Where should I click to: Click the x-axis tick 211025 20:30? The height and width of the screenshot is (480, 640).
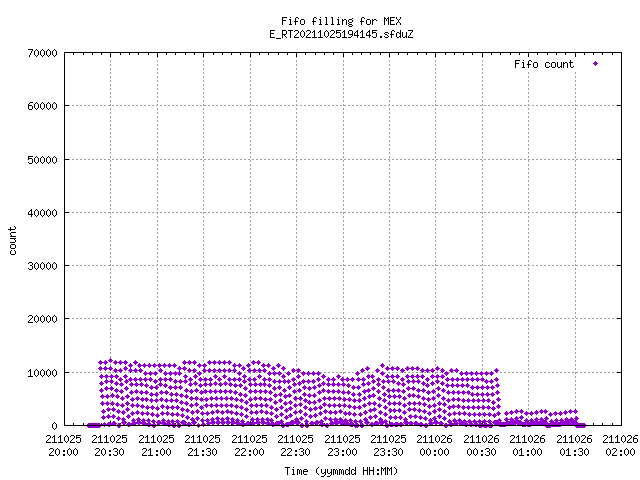(x=109, y=446)
